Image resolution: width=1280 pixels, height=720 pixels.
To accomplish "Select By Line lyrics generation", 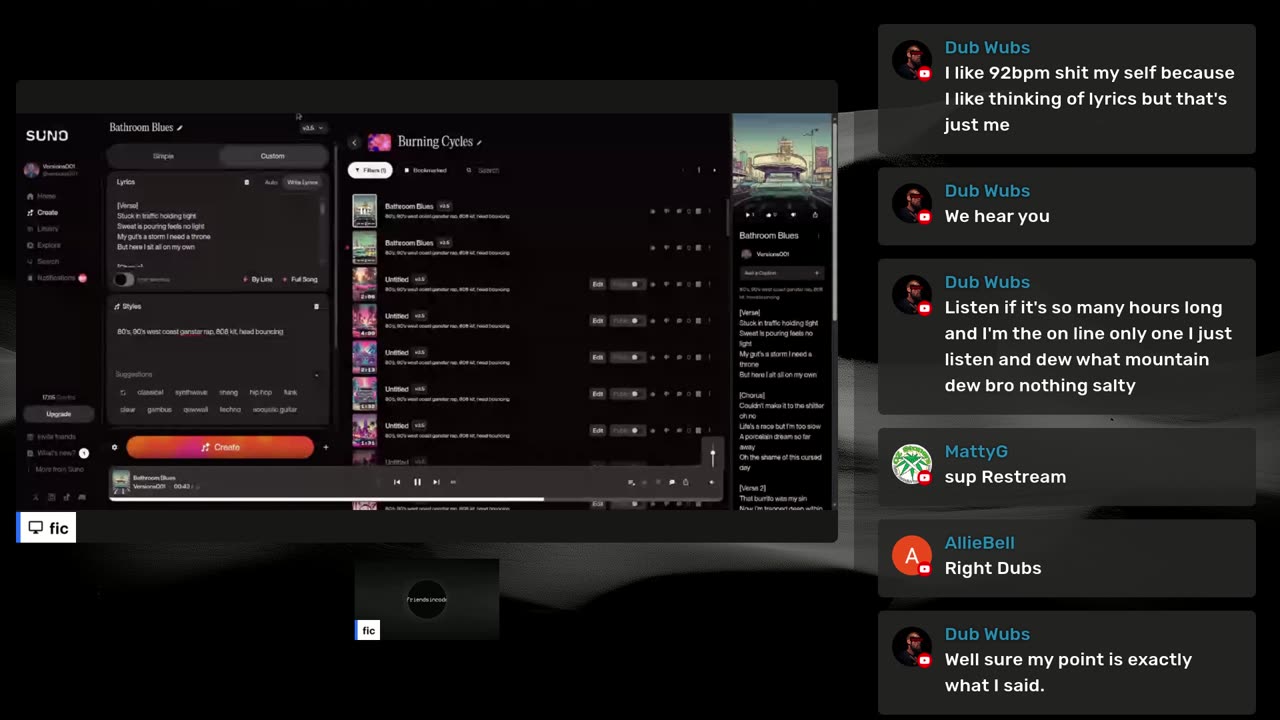I will [x=258, y=280].
